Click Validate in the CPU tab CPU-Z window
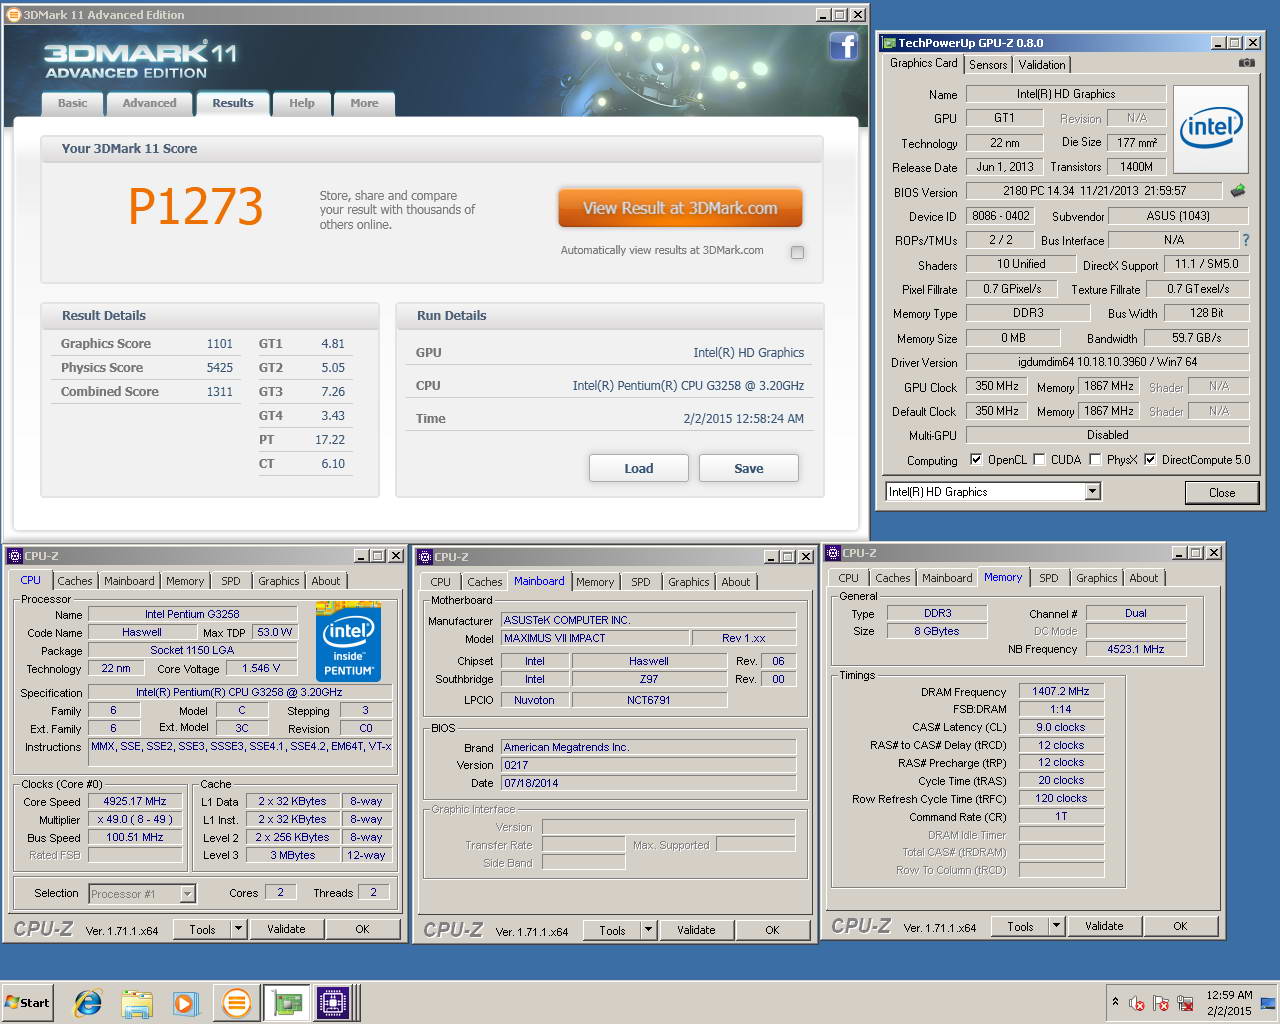1280x1024 pixels. point(286,929)
